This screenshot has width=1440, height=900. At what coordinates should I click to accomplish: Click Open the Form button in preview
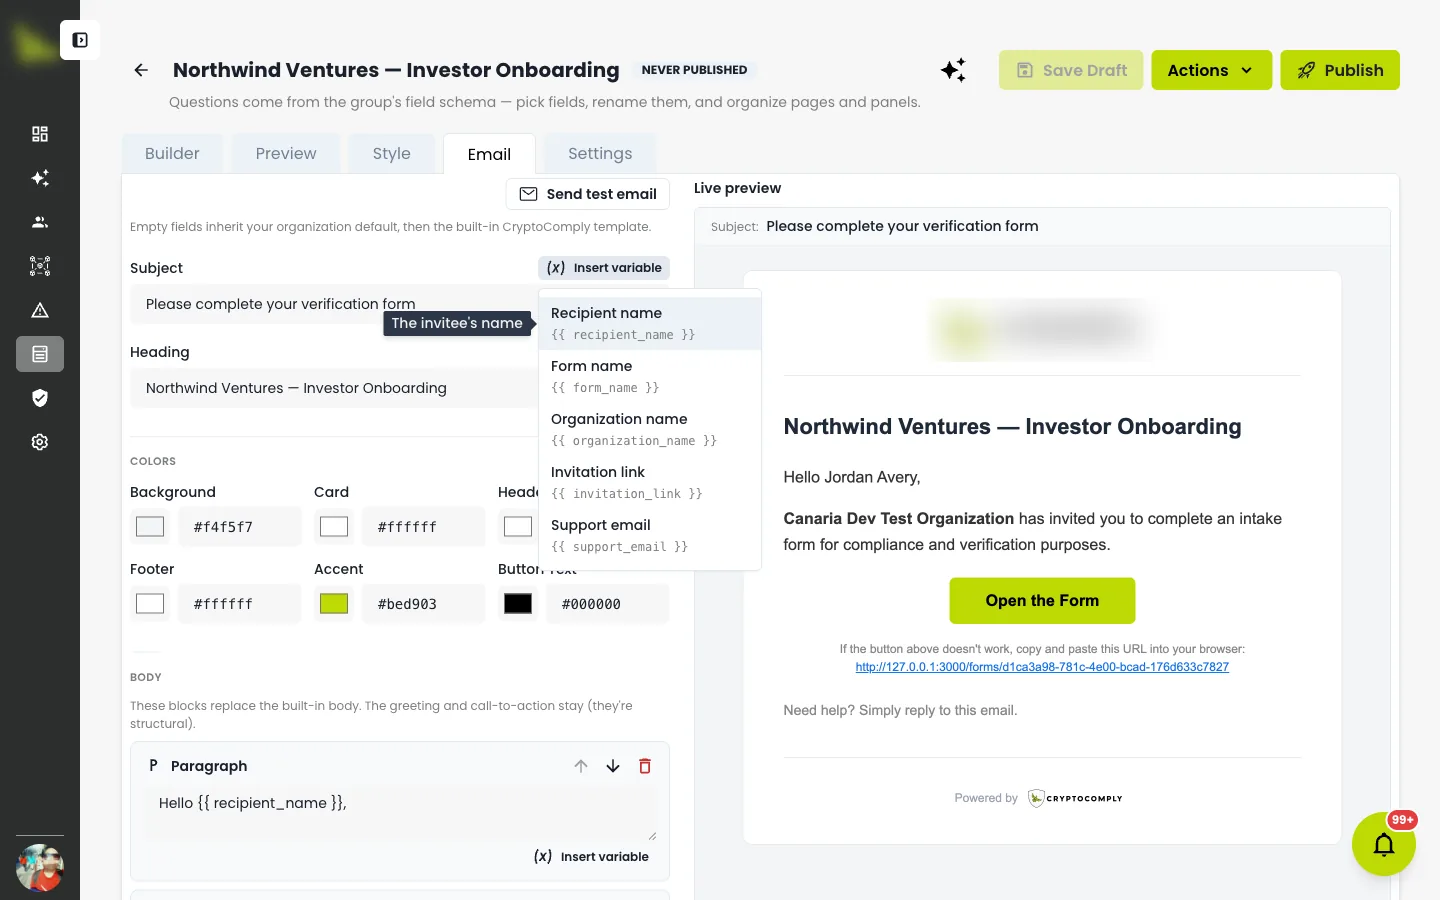pyautogui.click(x=1042, y=601)
